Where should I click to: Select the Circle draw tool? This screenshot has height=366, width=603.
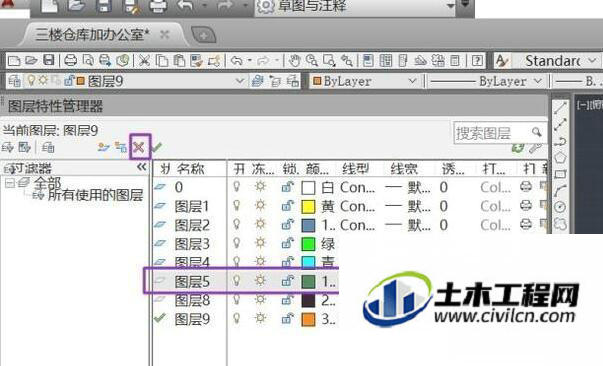point(560,207)
